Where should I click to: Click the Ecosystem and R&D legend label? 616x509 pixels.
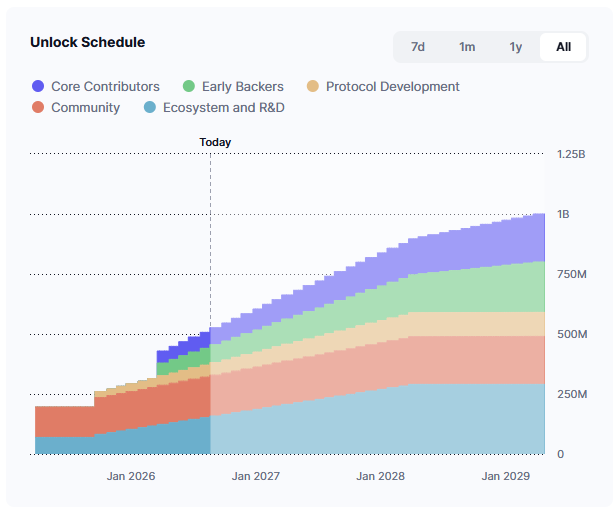[x=224, y=108]
